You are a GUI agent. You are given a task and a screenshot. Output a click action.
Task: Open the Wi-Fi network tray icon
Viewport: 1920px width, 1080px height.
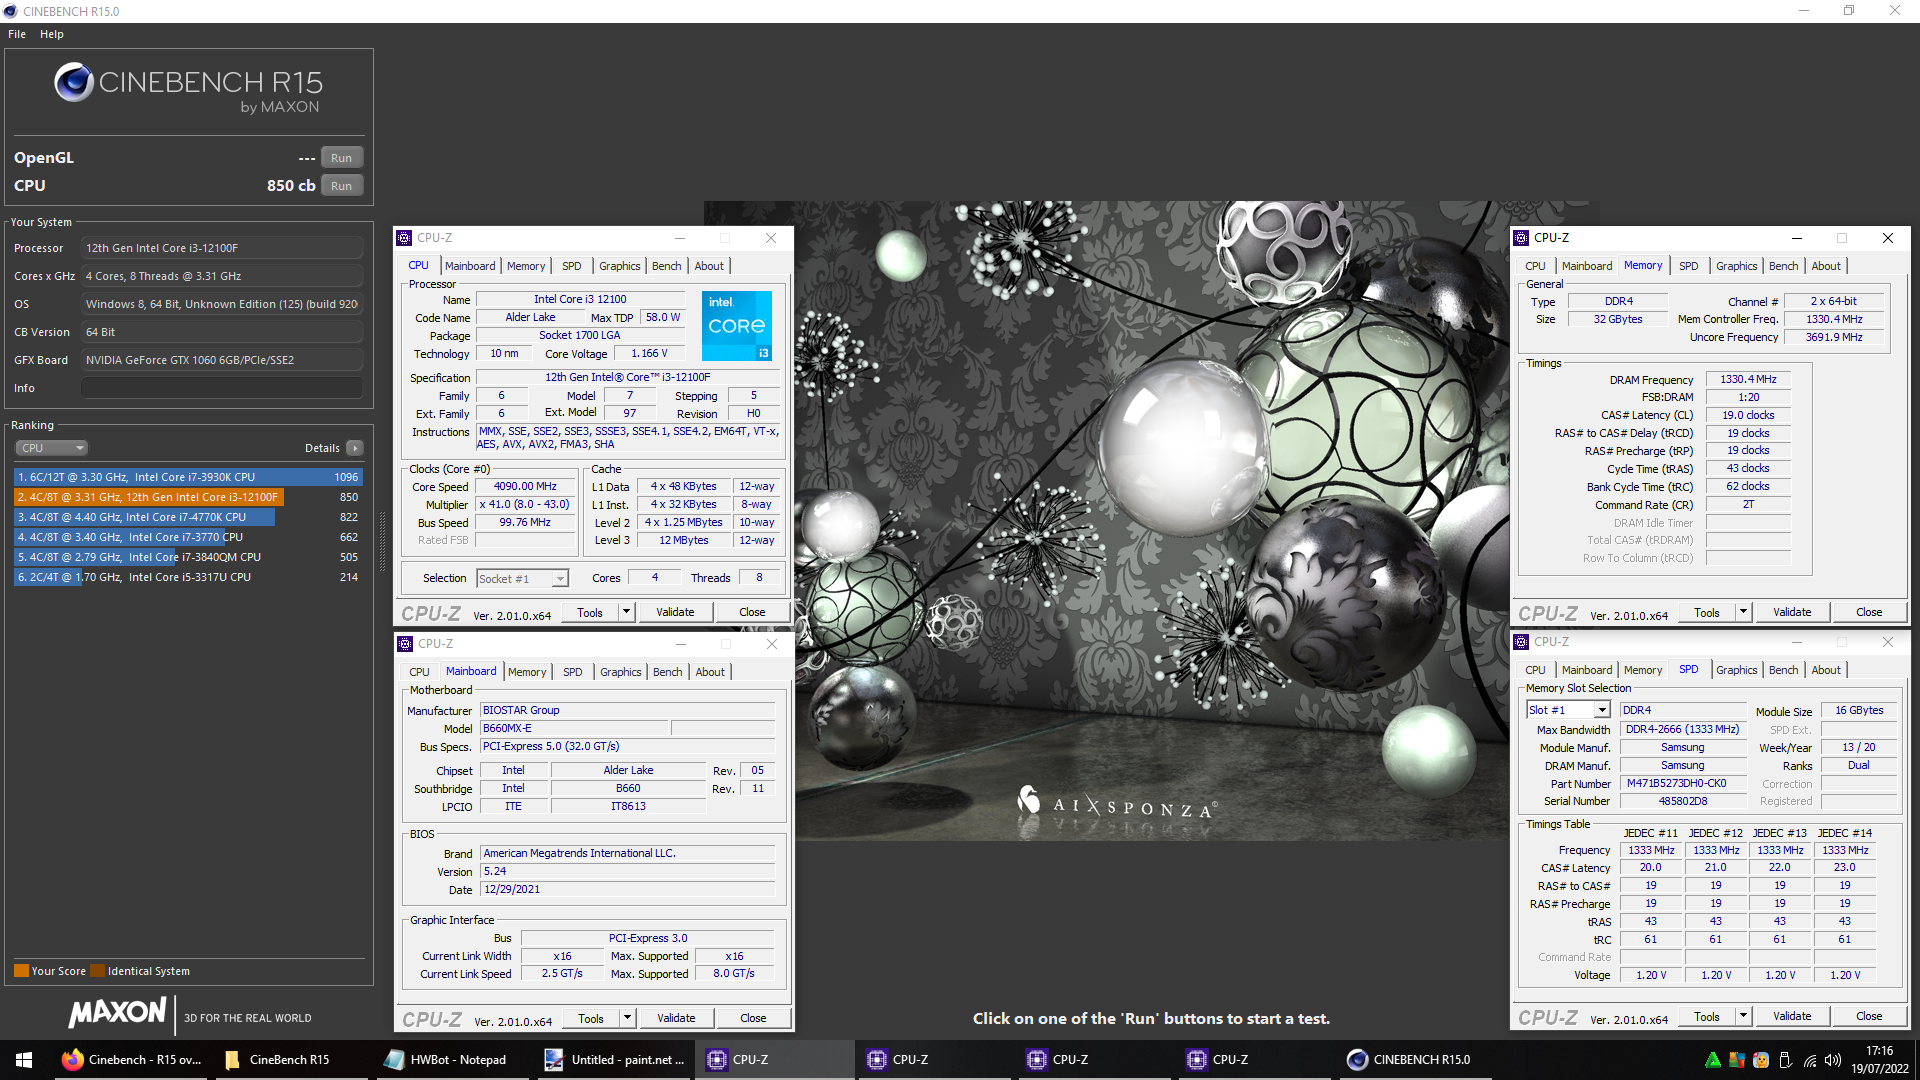click(1809, 1060)
